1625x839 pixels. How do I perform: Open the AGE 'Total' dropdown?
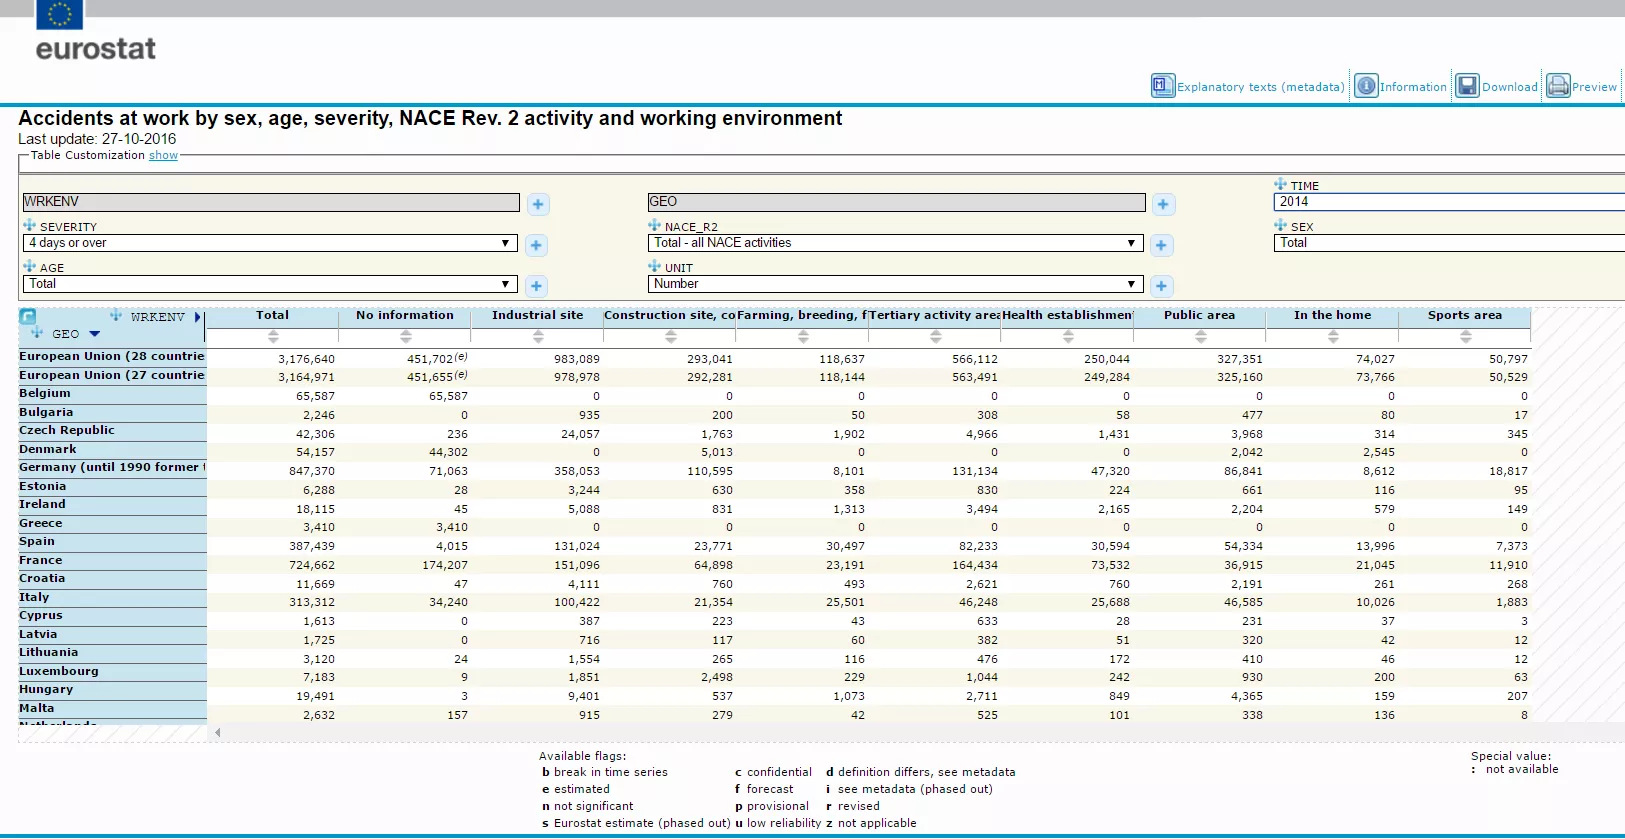[x=270, y=284]
